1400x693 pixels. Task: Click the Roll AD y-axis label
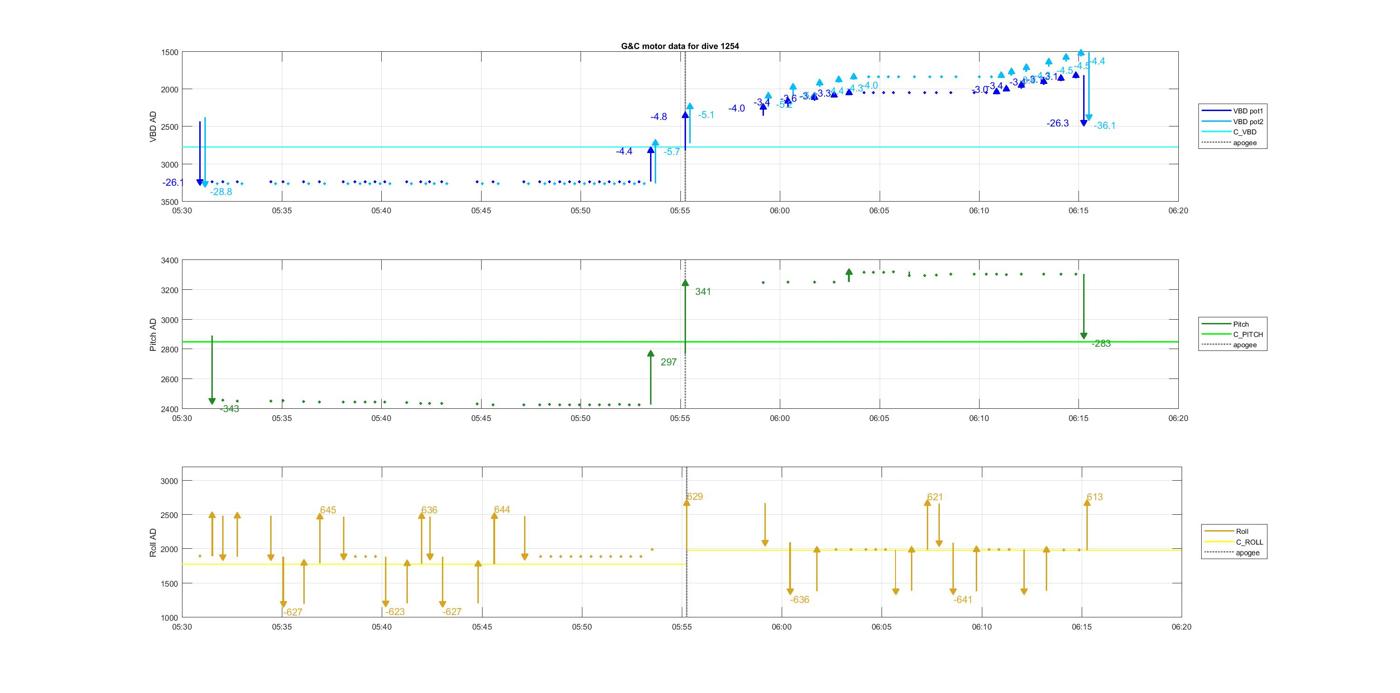tap(154, 541)
